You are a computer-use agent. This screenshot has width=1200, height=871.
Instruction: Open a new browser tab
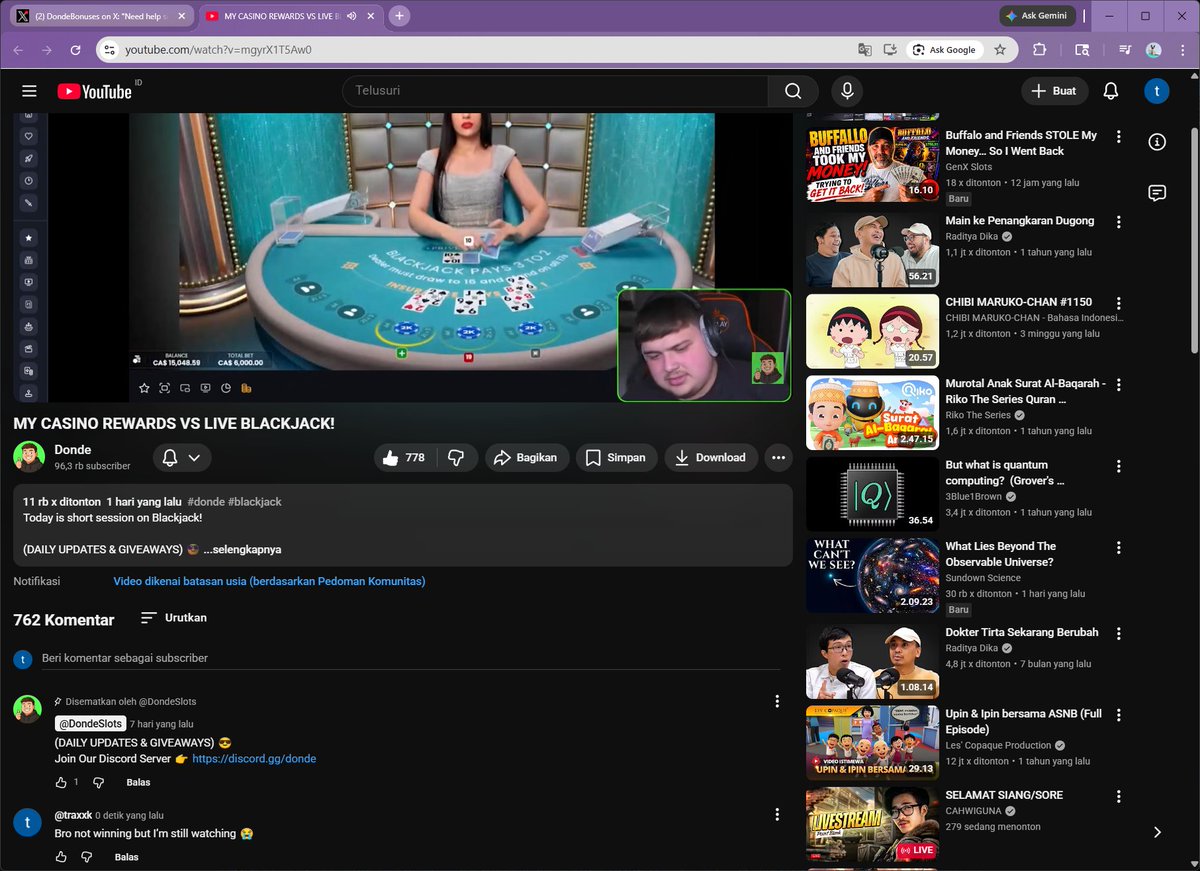[x=399, y=16]
